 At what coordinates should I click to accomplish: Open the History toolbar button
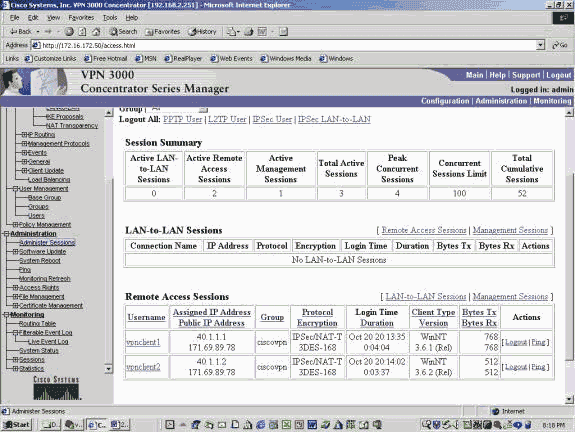pos(202,32)
